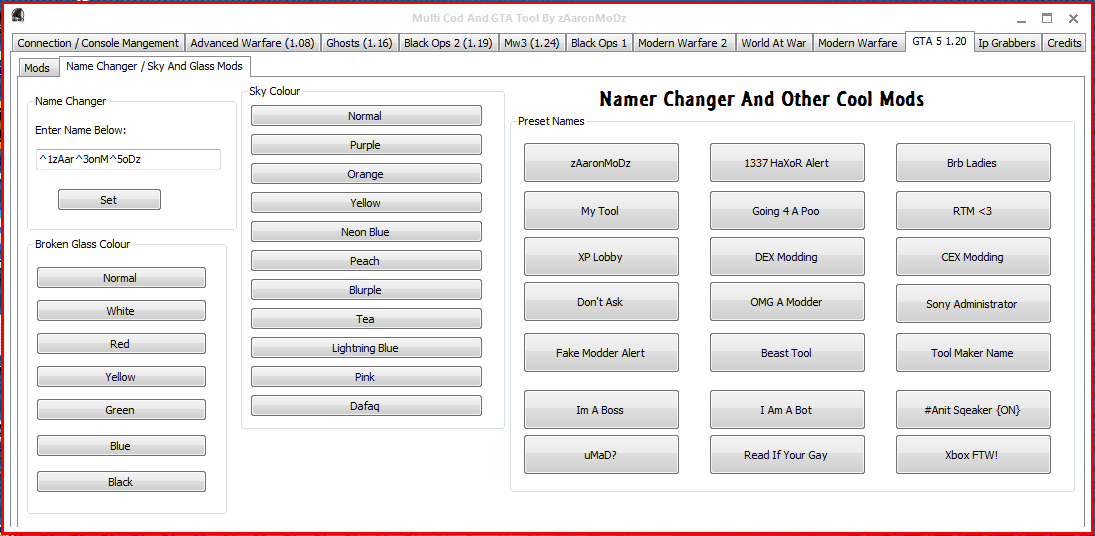Select Tool Maker Name preset
The height and width of the screenshot is (536, 1095).
coord(973,352)
